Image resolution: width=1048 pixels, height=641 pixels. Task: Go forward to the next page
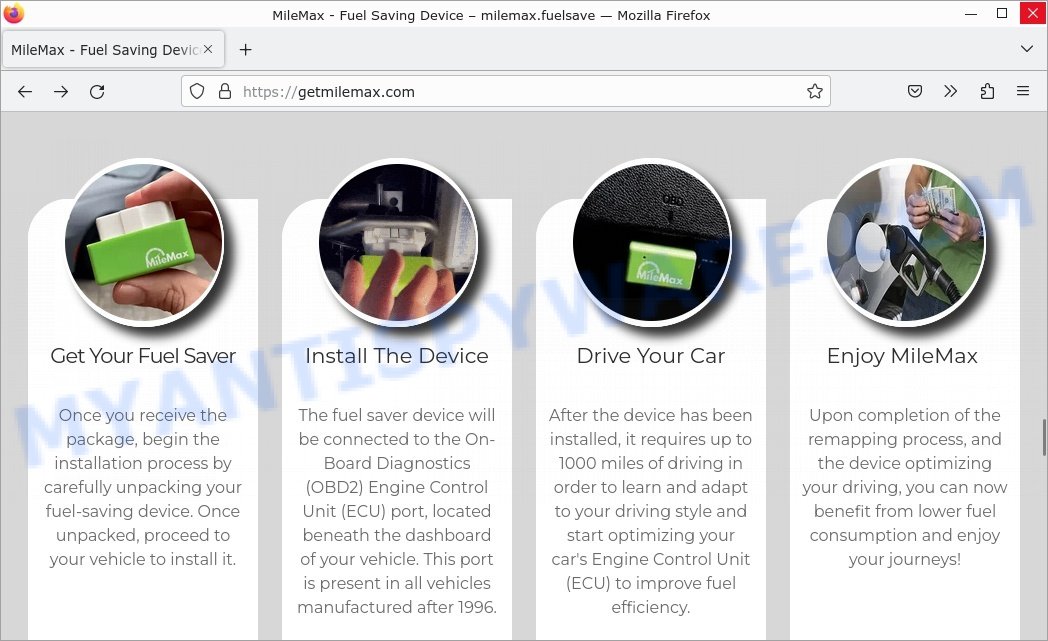click(x=61, y=92)
